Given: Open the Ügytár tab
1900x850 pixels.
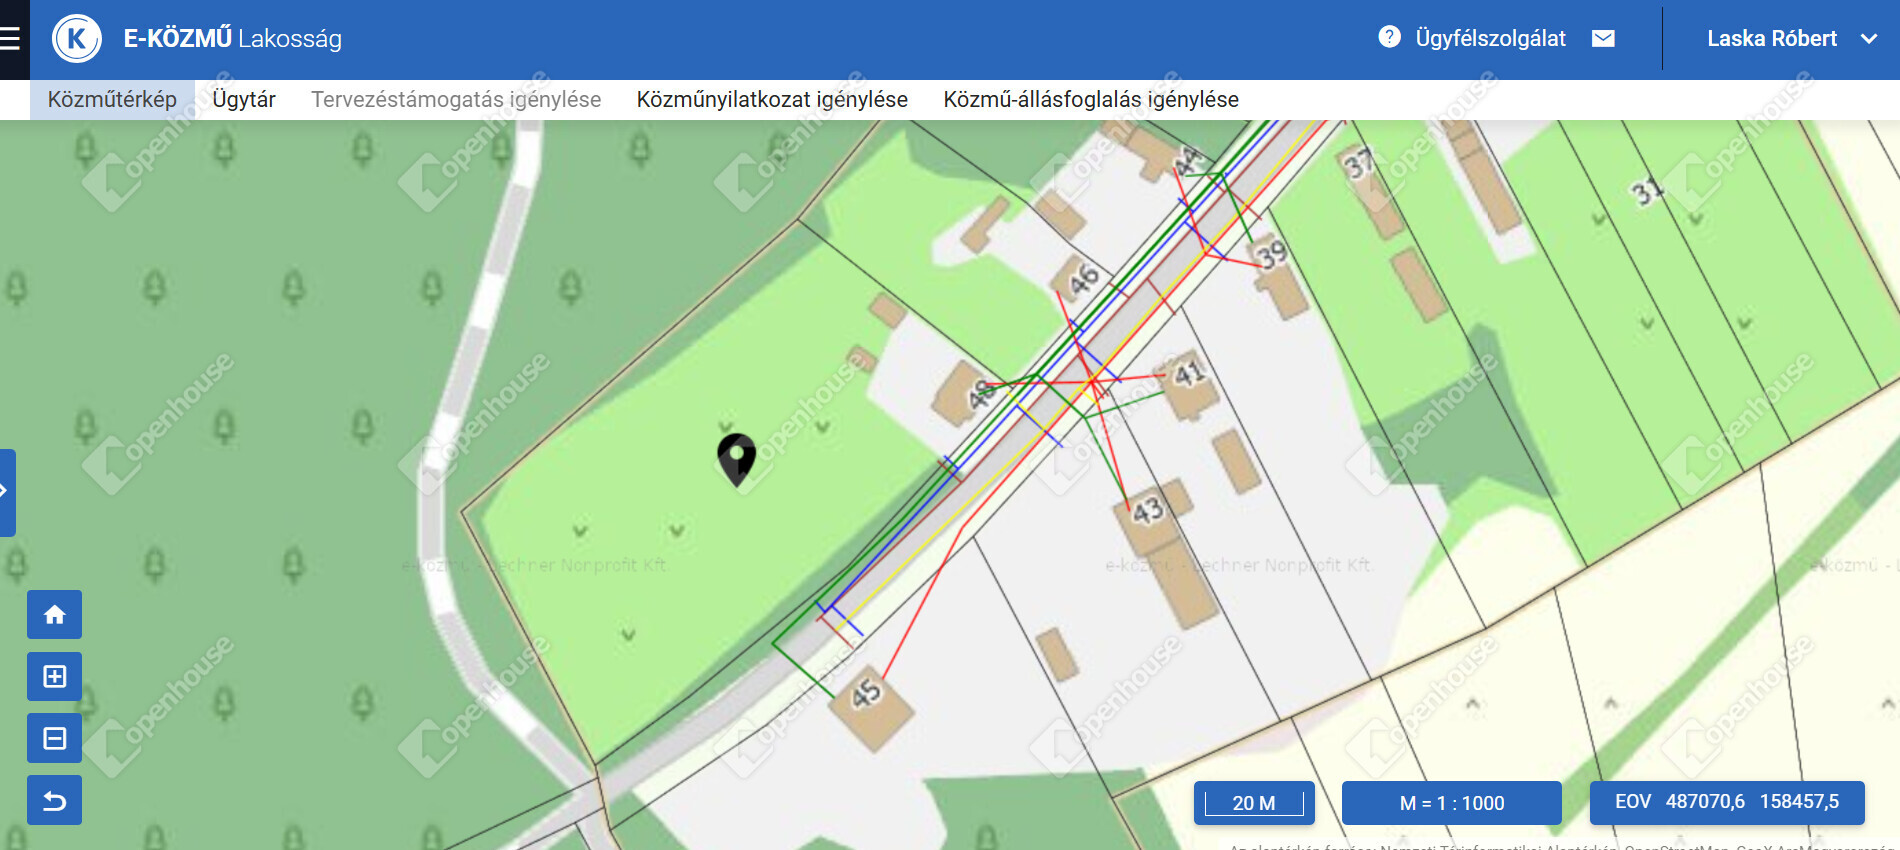Looking at the screenshot, I should point(243,100).
